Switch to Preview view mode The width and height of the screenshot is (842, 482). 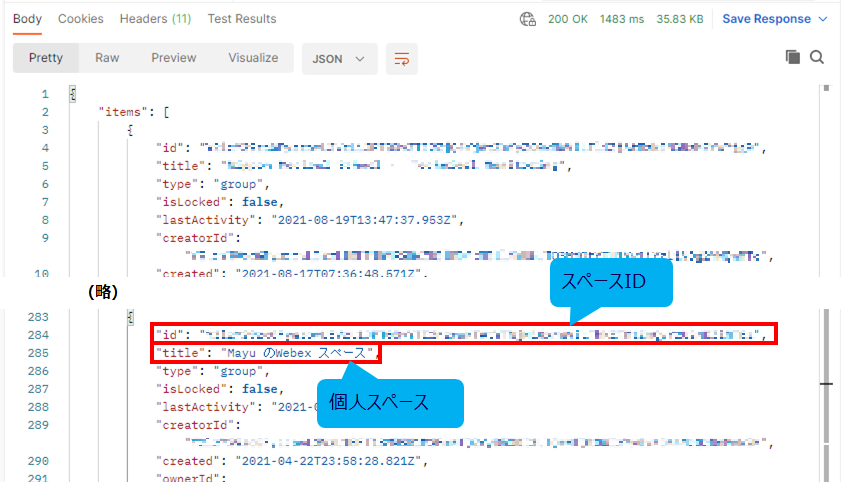coord(174,58)
